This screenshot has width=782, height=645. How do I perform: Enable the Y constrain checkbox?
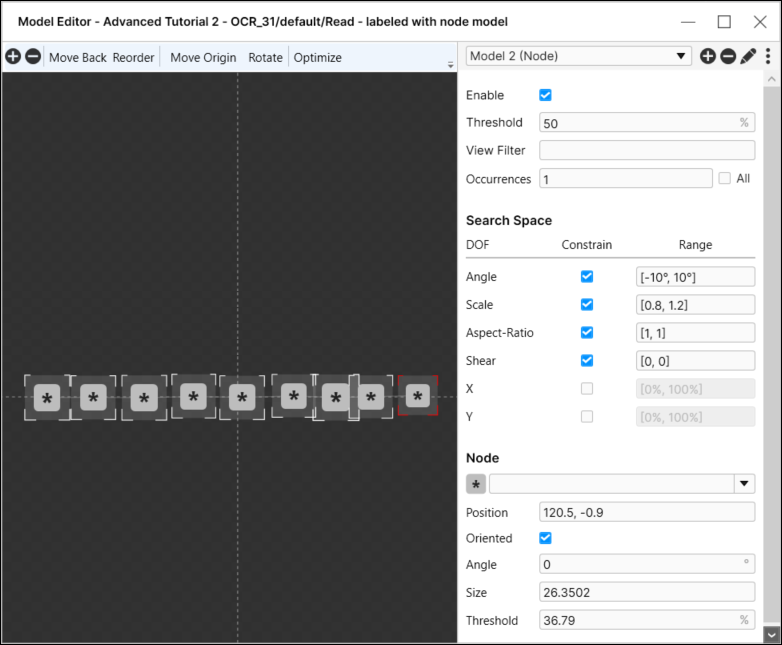click(587, 416)
